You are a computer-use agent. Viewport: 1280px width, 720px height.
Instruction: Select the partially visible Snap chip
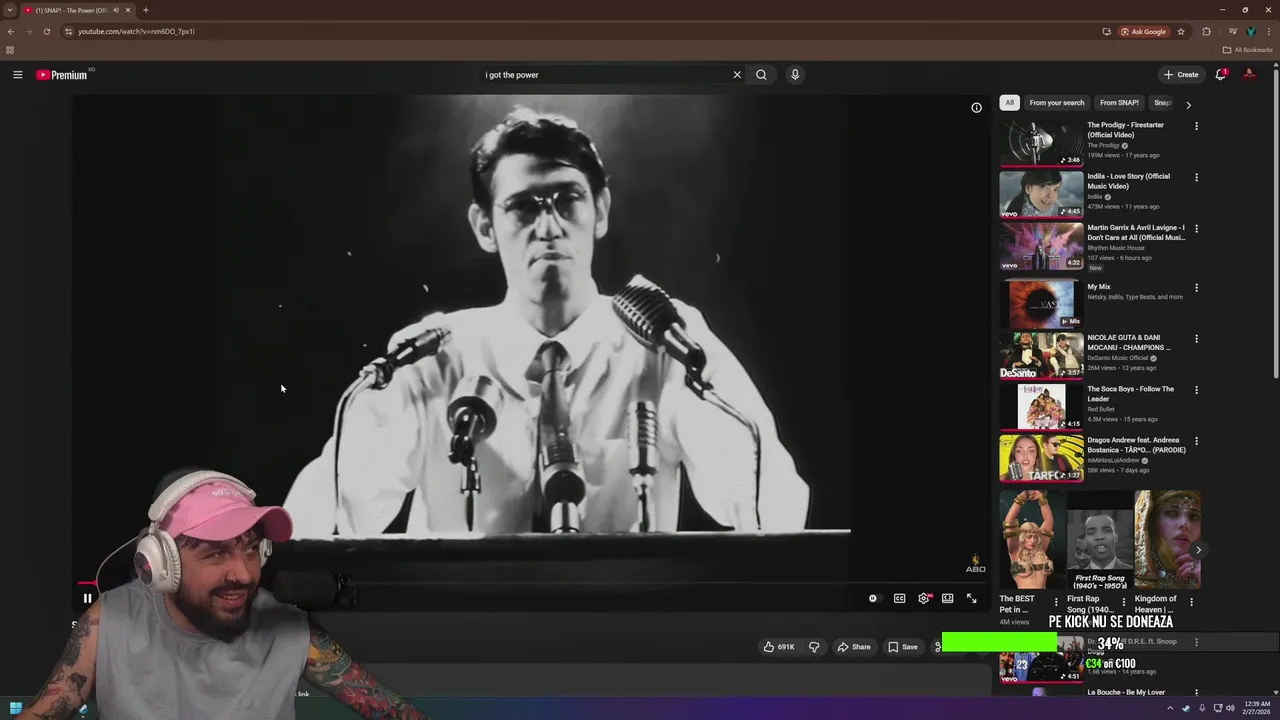[x=1162, y=103]
